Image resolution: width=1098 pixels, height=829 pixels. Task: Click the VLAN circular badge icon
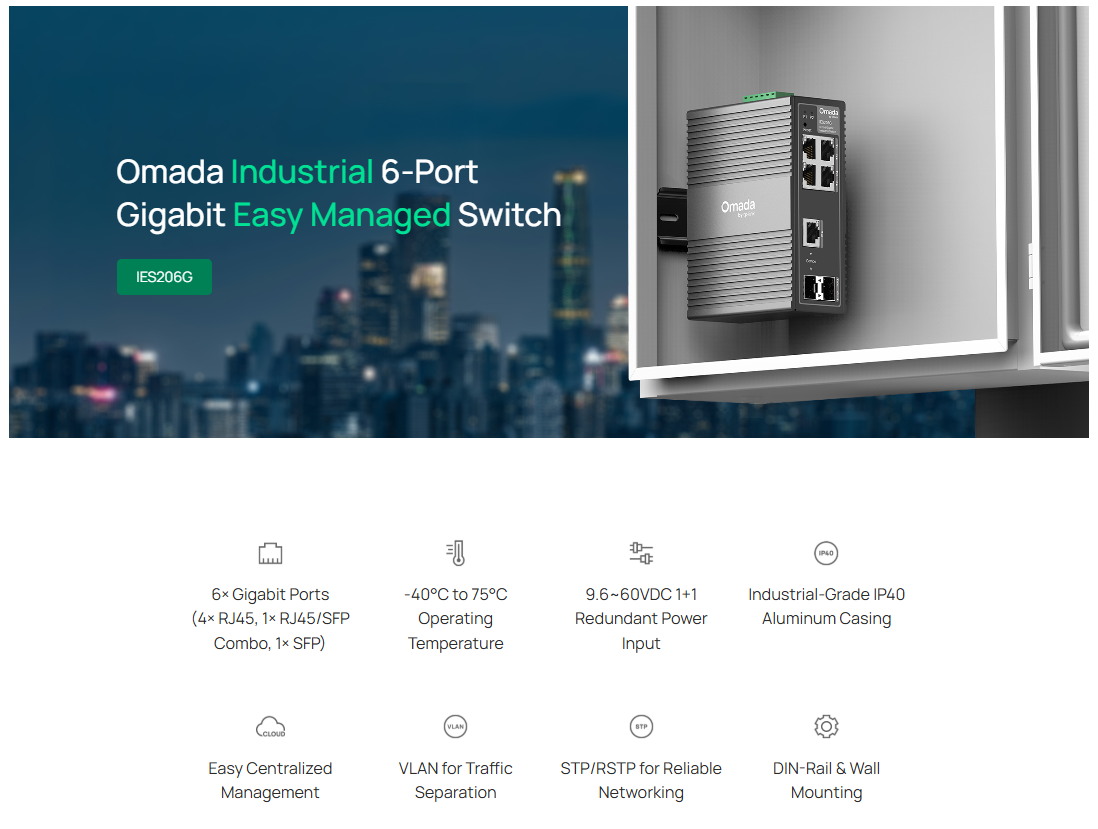(x=456, y=726)
